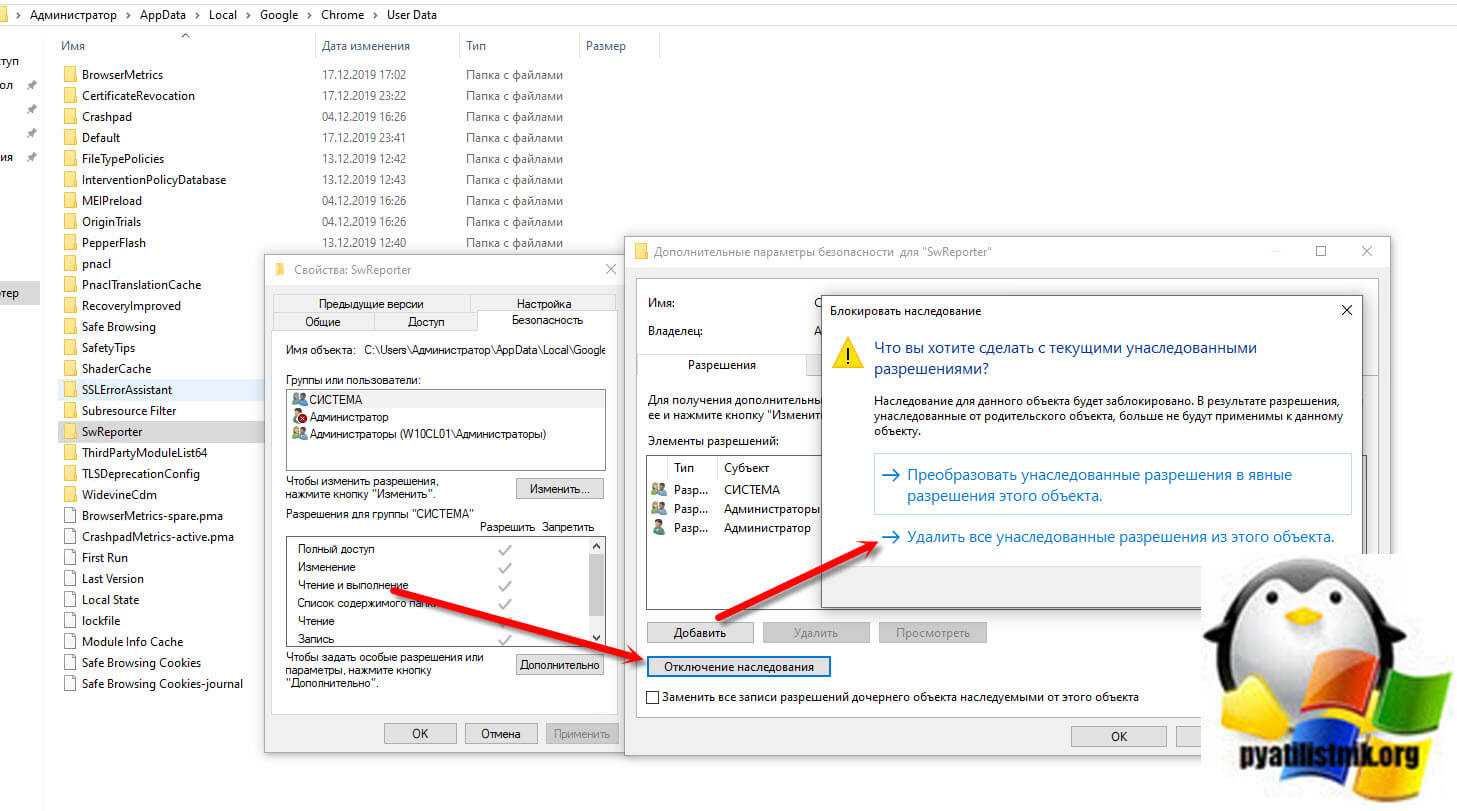Click denied Администратор user icon in Properties
Viewport: 1457px width, 811px height.
click(x=299, y=416)
